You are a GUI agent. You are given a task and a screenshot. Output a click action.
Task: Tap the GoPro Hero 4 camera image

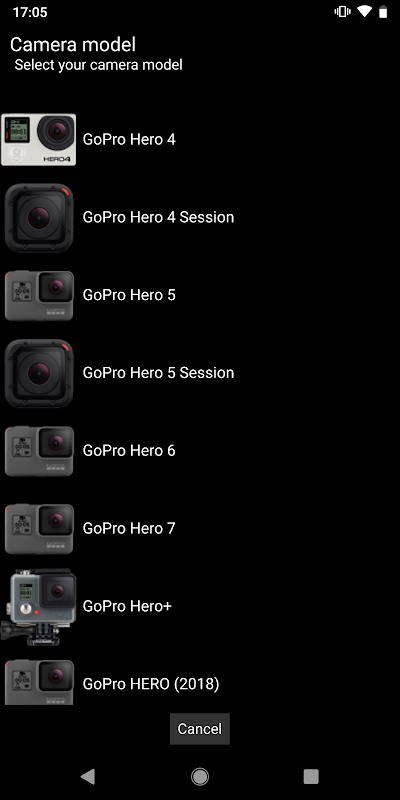click(39, 139)
